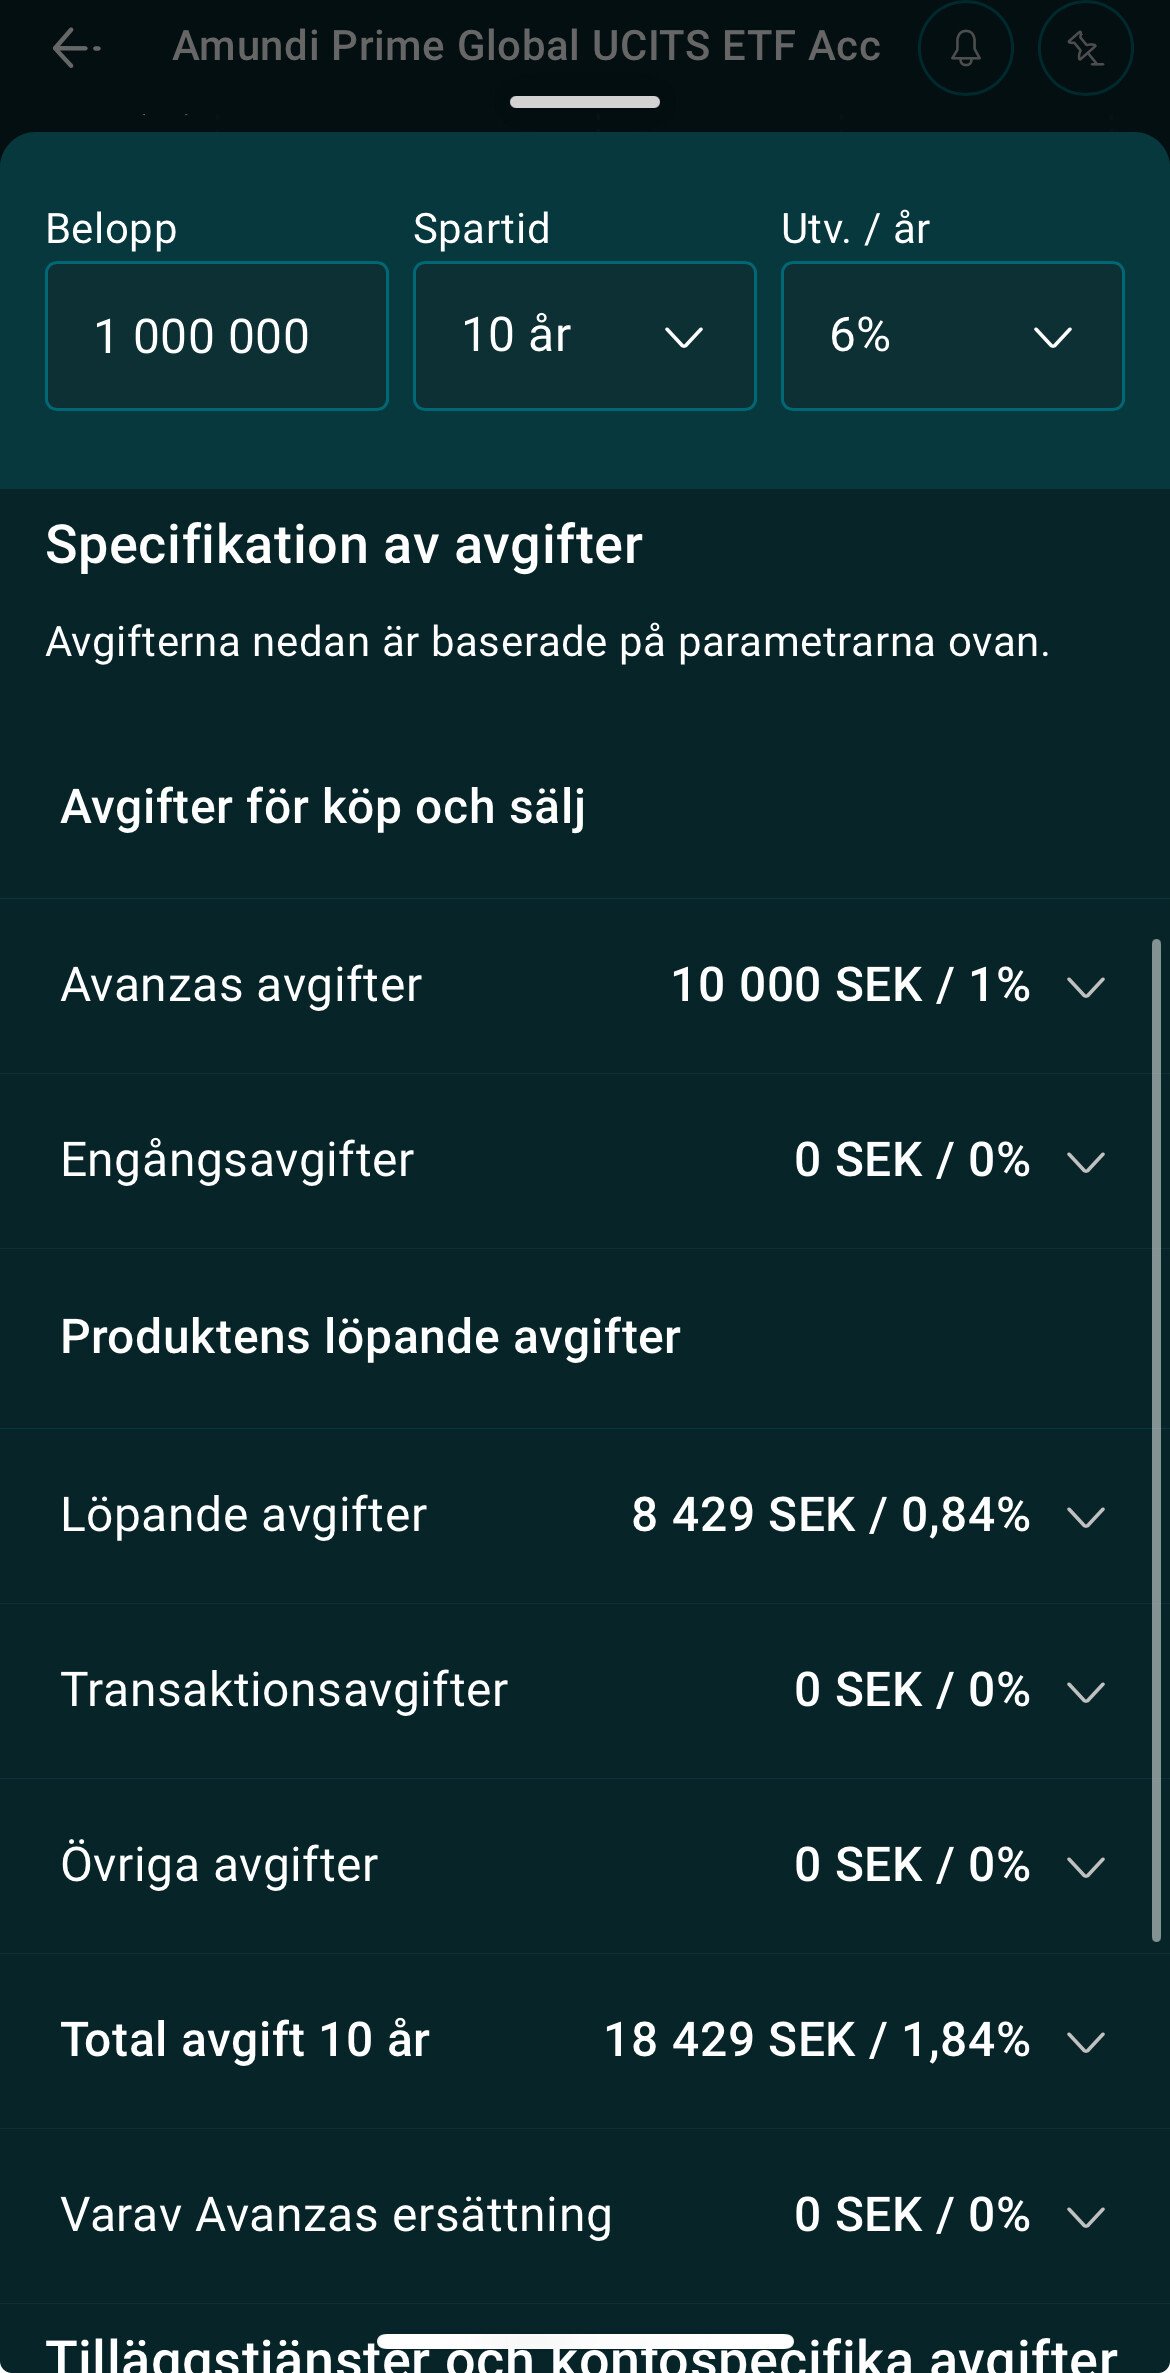Tap the sheet drag handle at top
Viewport: 1170px width, 2373px height.
pos(584,102)
